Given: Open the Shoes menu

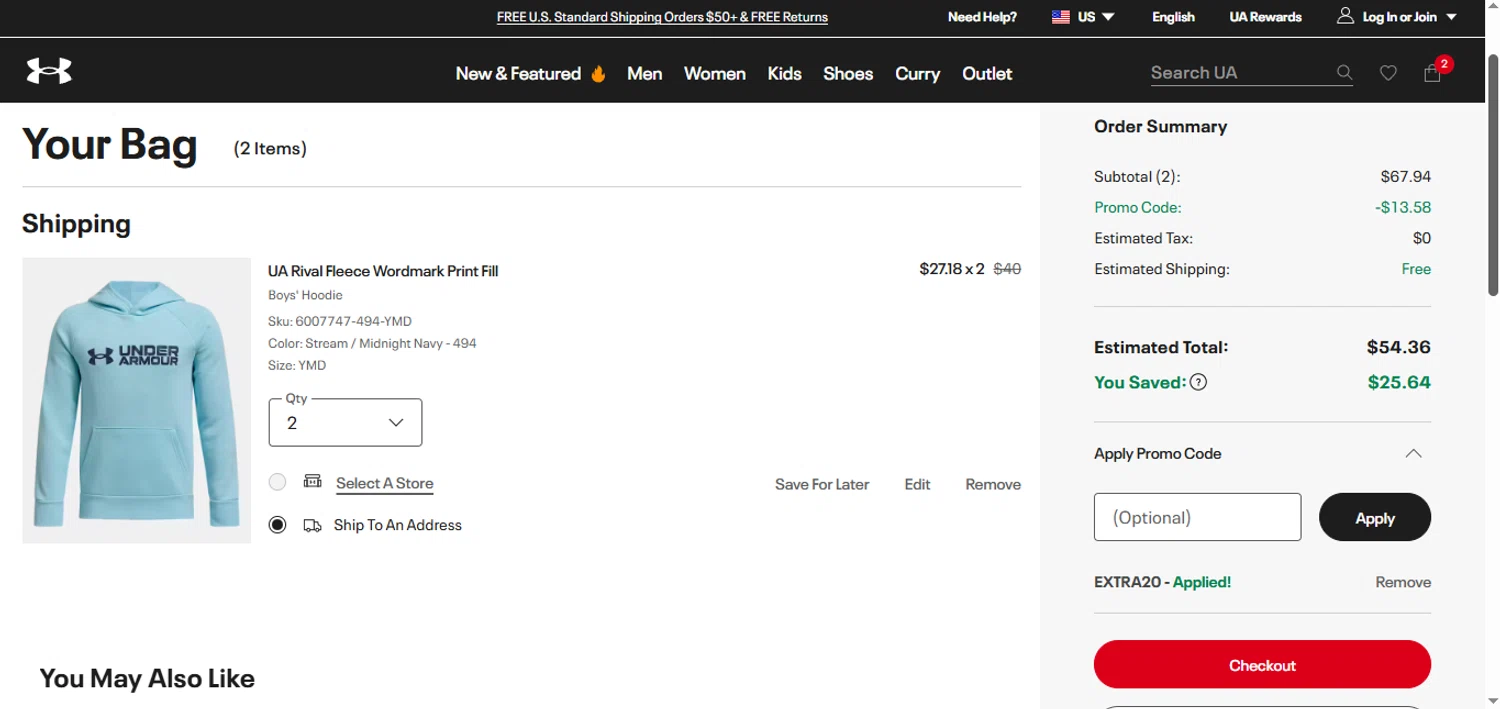Looking at the screenshot, I should coord(848,73).
